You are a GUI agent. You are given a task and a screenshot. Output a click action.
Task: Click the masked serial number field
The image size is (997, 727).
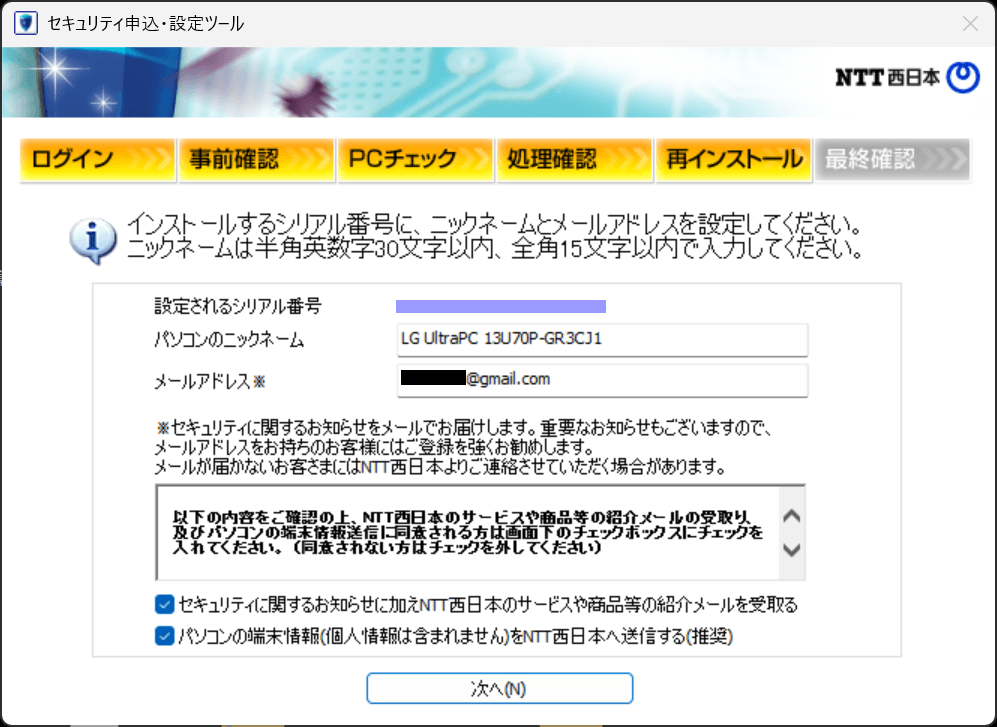point(500,305)
